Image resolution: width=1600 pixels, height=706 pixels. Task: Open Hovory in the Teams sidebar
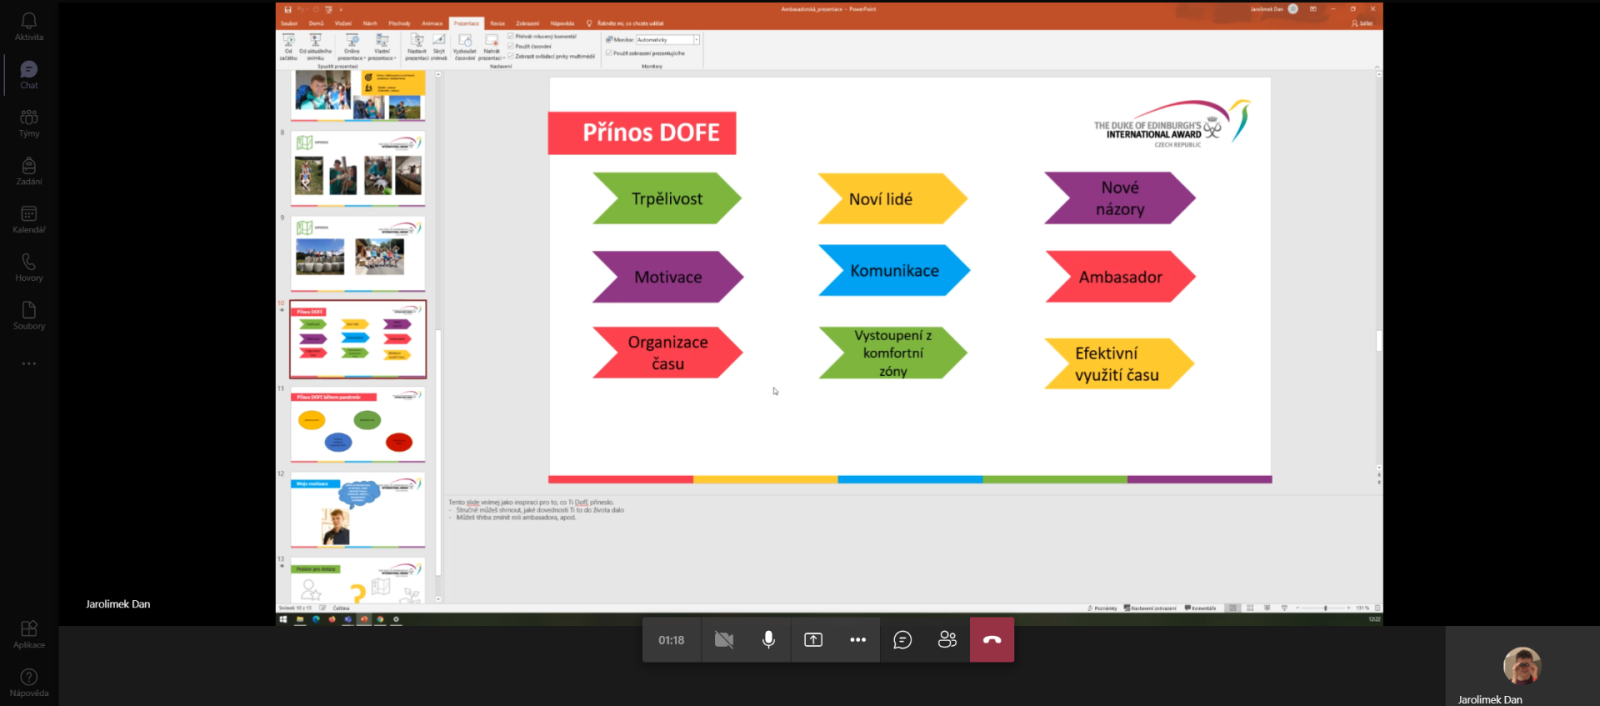(x=29, y=267)
